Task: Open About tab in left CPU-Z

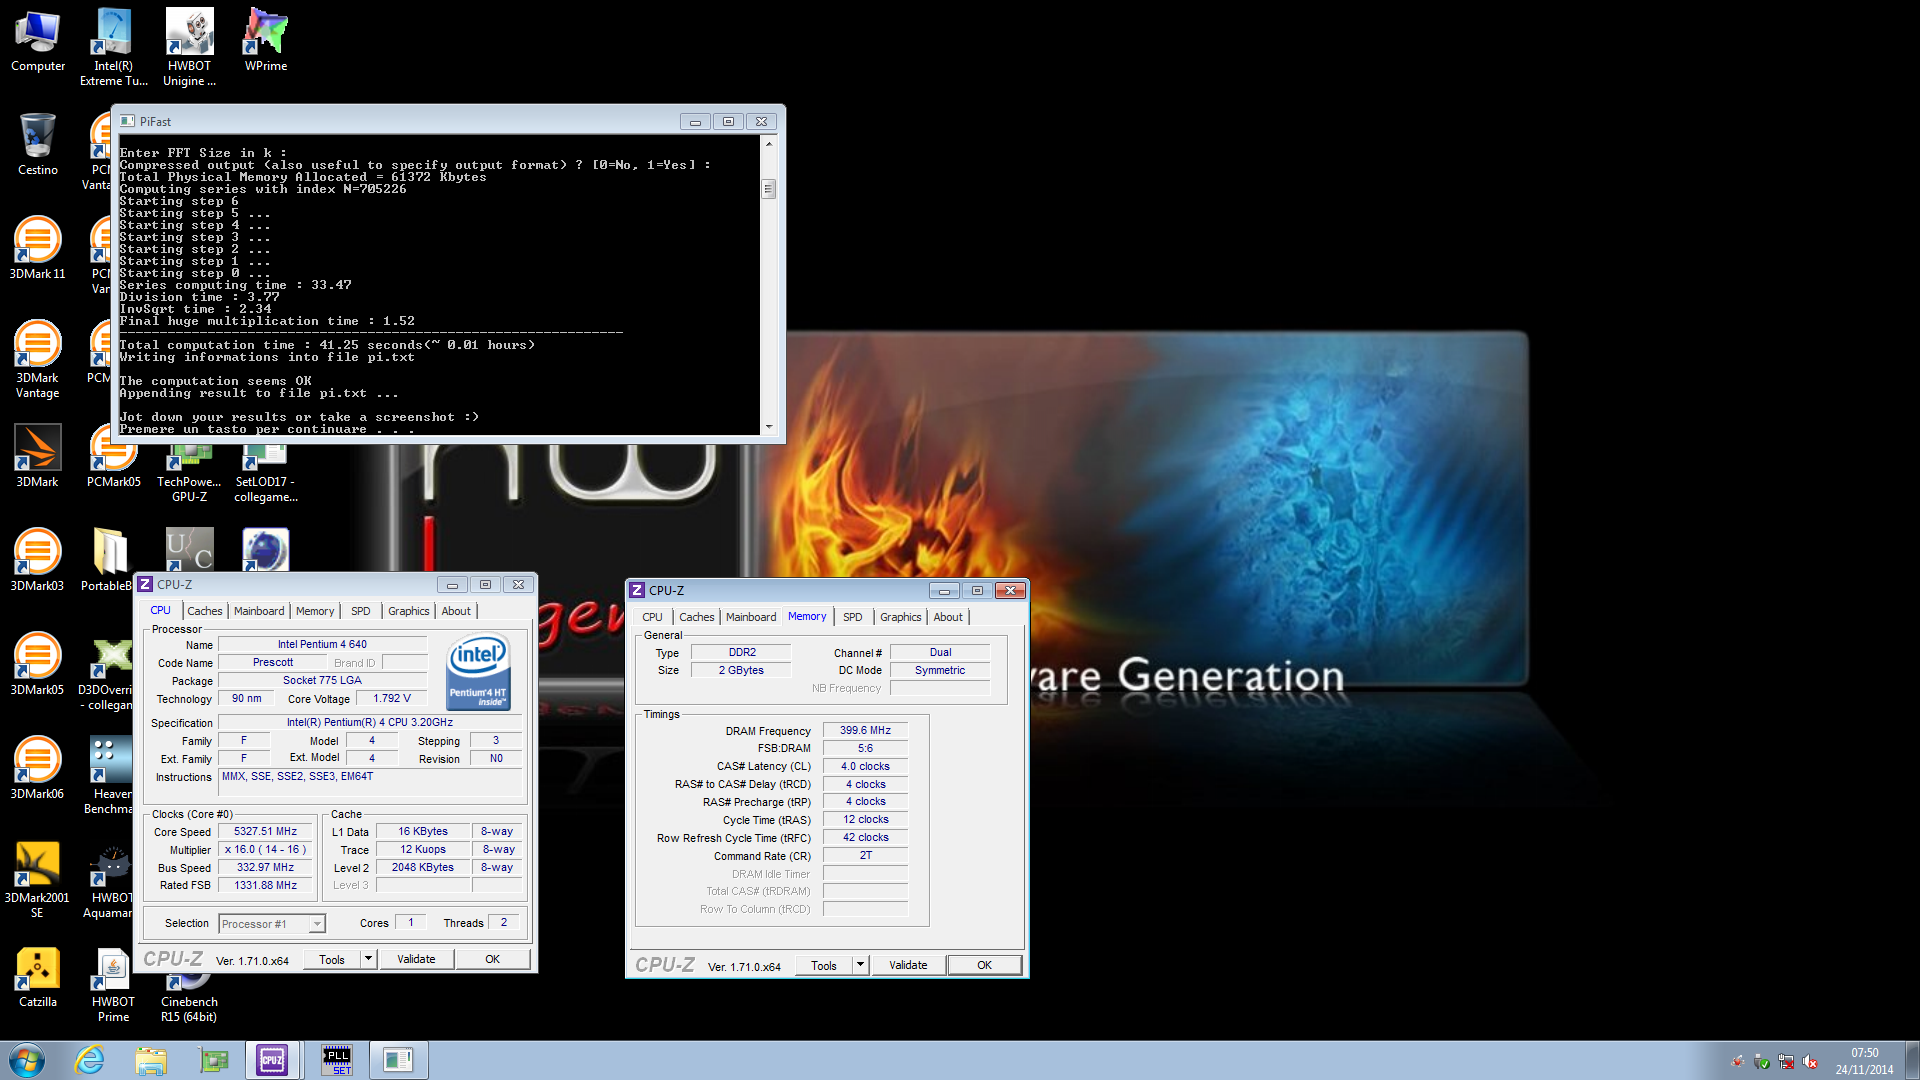Action: pos(456,611)
